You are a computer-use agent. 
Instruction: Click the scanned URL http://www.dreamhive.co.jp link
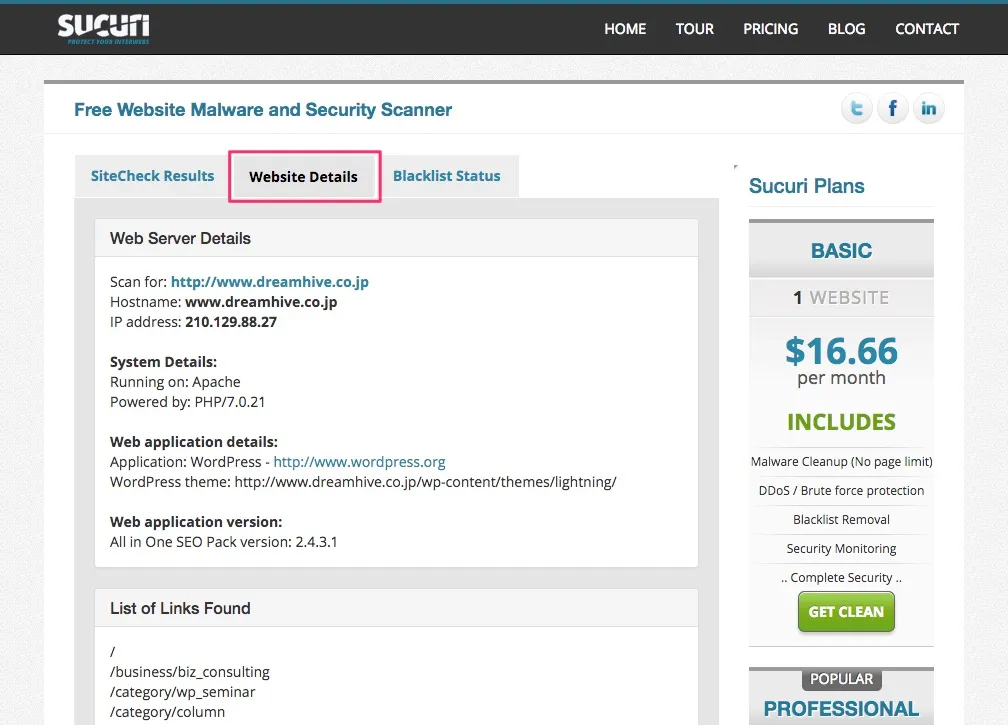[269, 282]
